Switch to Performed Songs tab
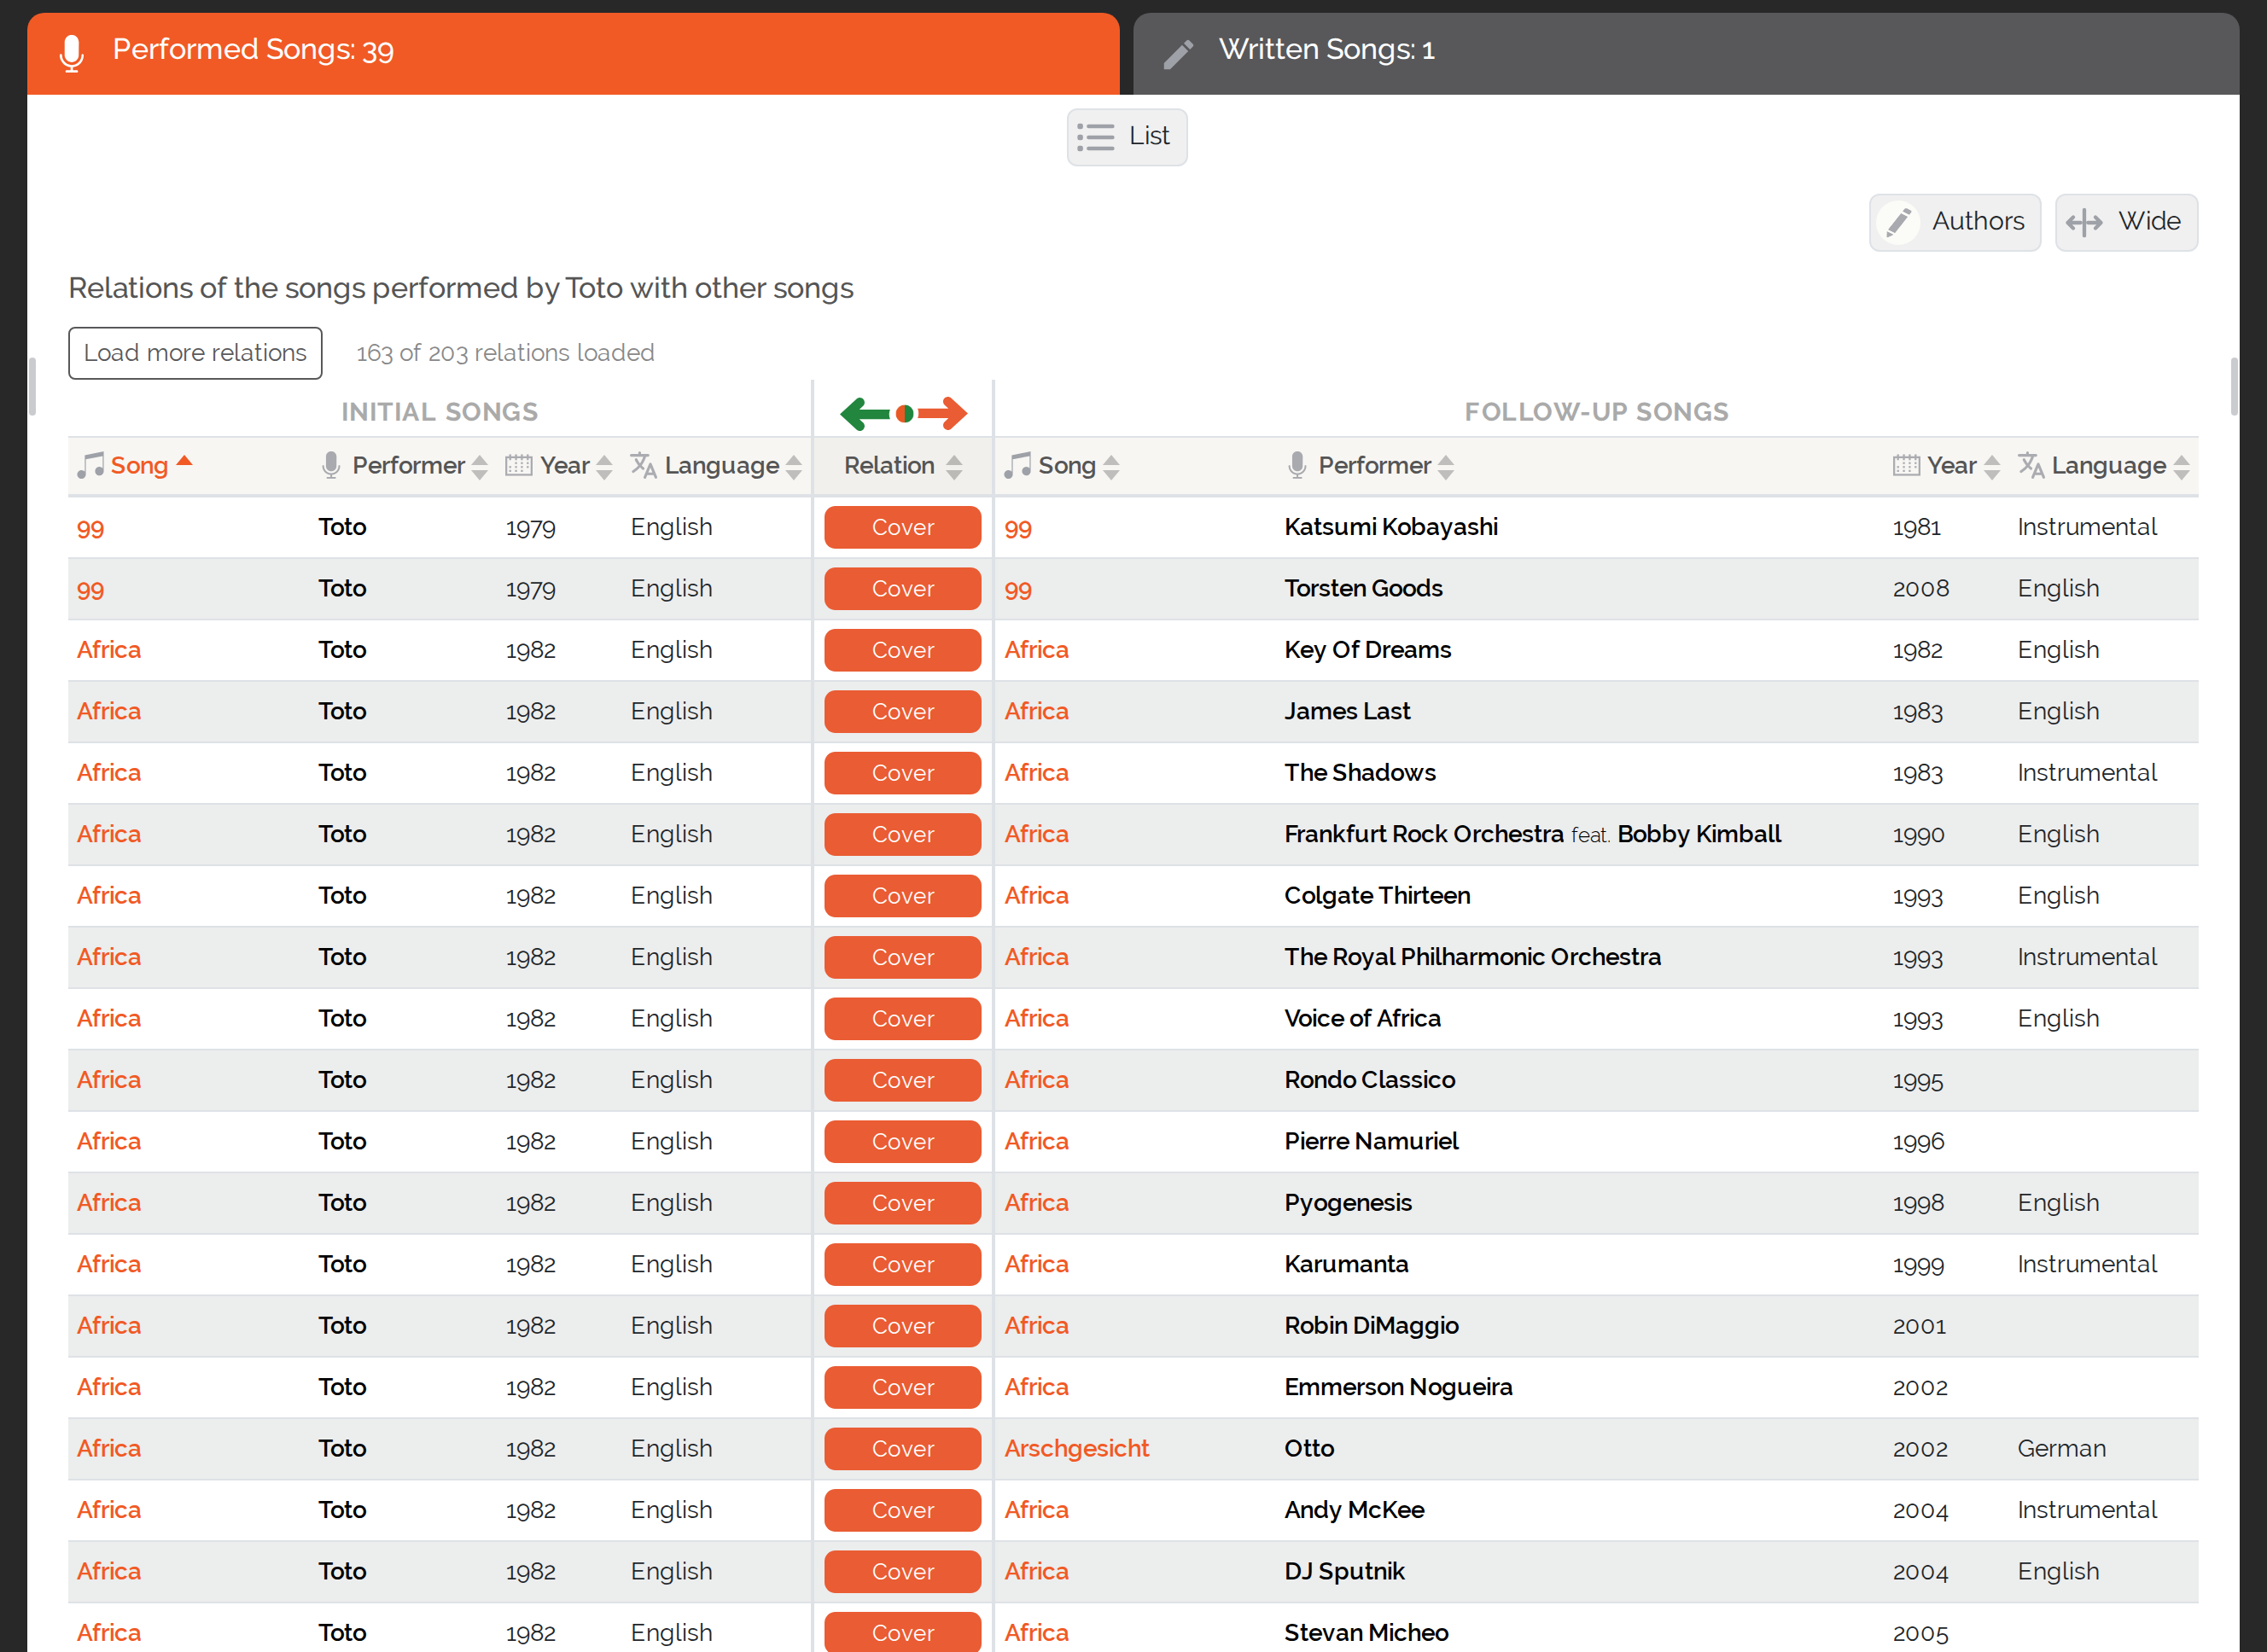The width and height of the screenshot is (2267, 1652). click(573, 52)
